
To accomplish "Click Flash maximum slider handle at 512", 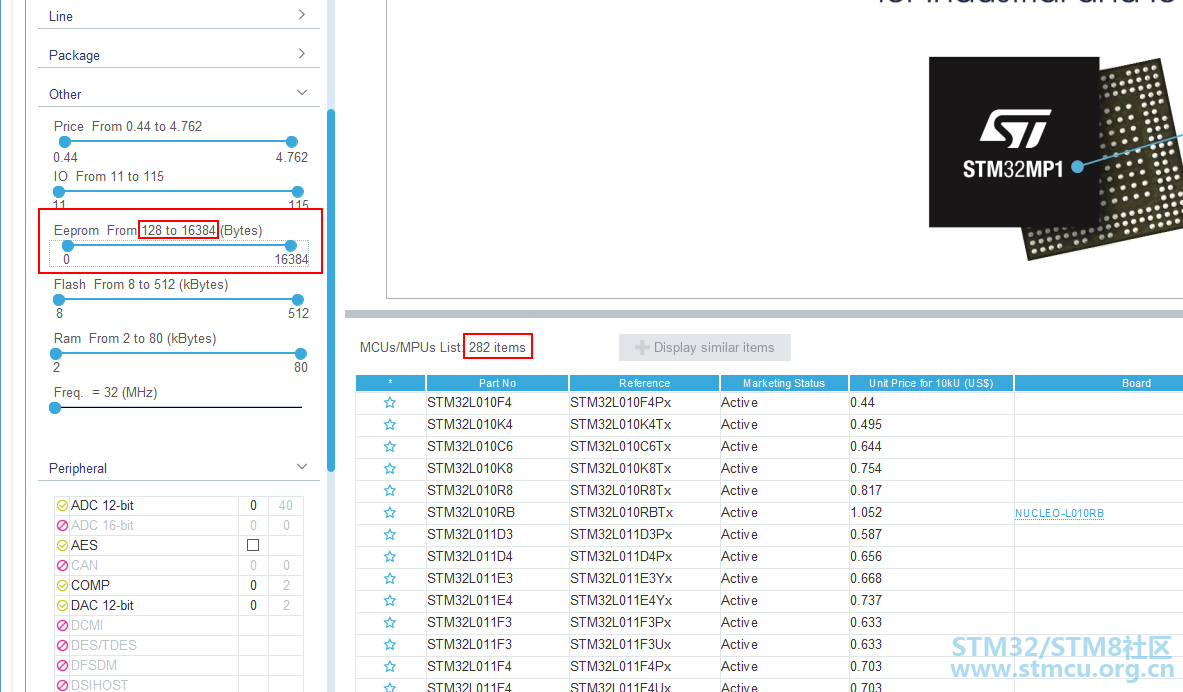I will (x=298, y=300).
